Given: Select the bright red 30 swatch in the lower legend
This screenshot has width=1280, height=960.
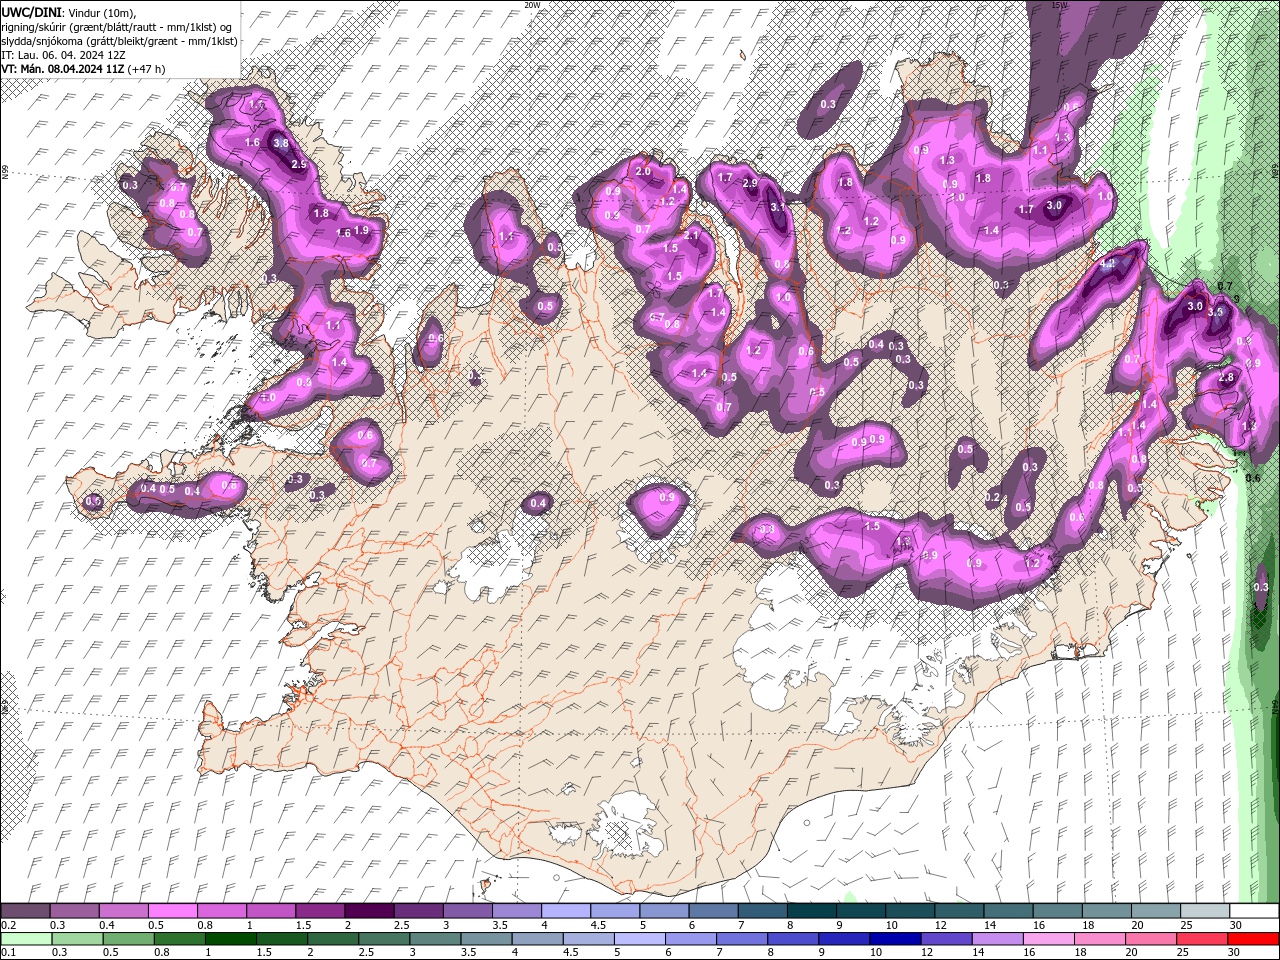Looking at the screenshot, I should point(1253,939).
